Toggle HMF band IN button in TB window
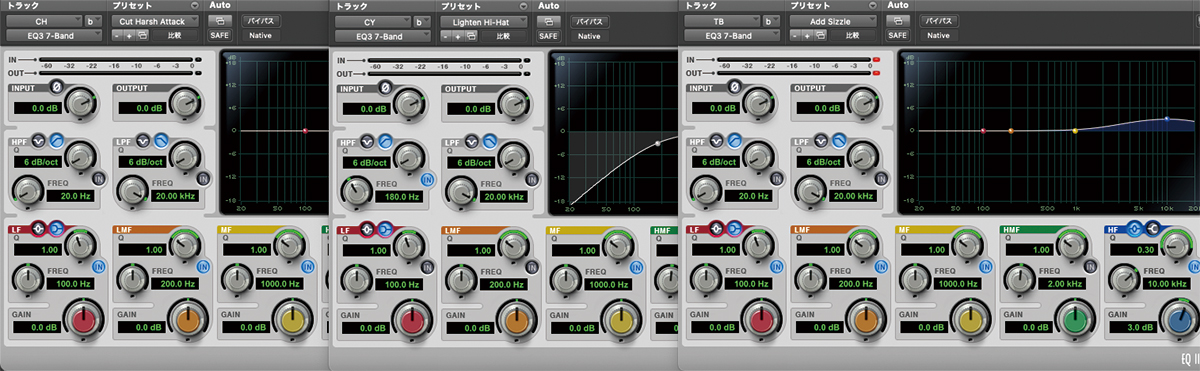 click(x=1091, y=267)
